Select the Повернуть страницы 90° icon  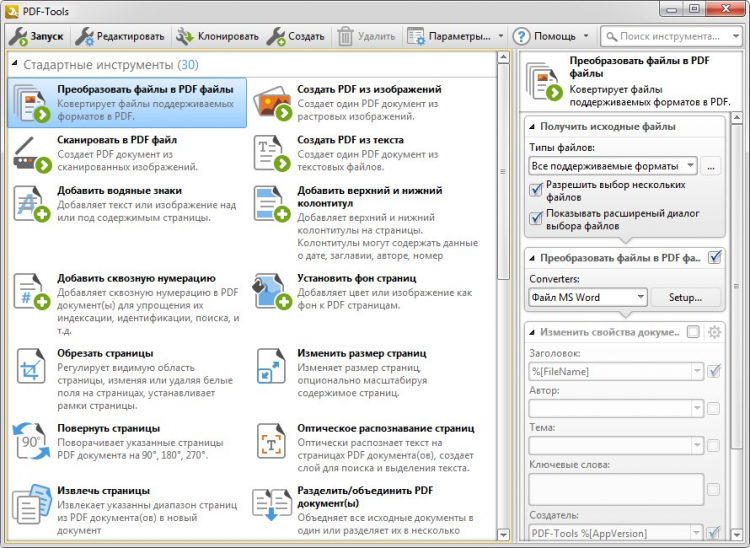pyautogui.click(x=32, y=441)
